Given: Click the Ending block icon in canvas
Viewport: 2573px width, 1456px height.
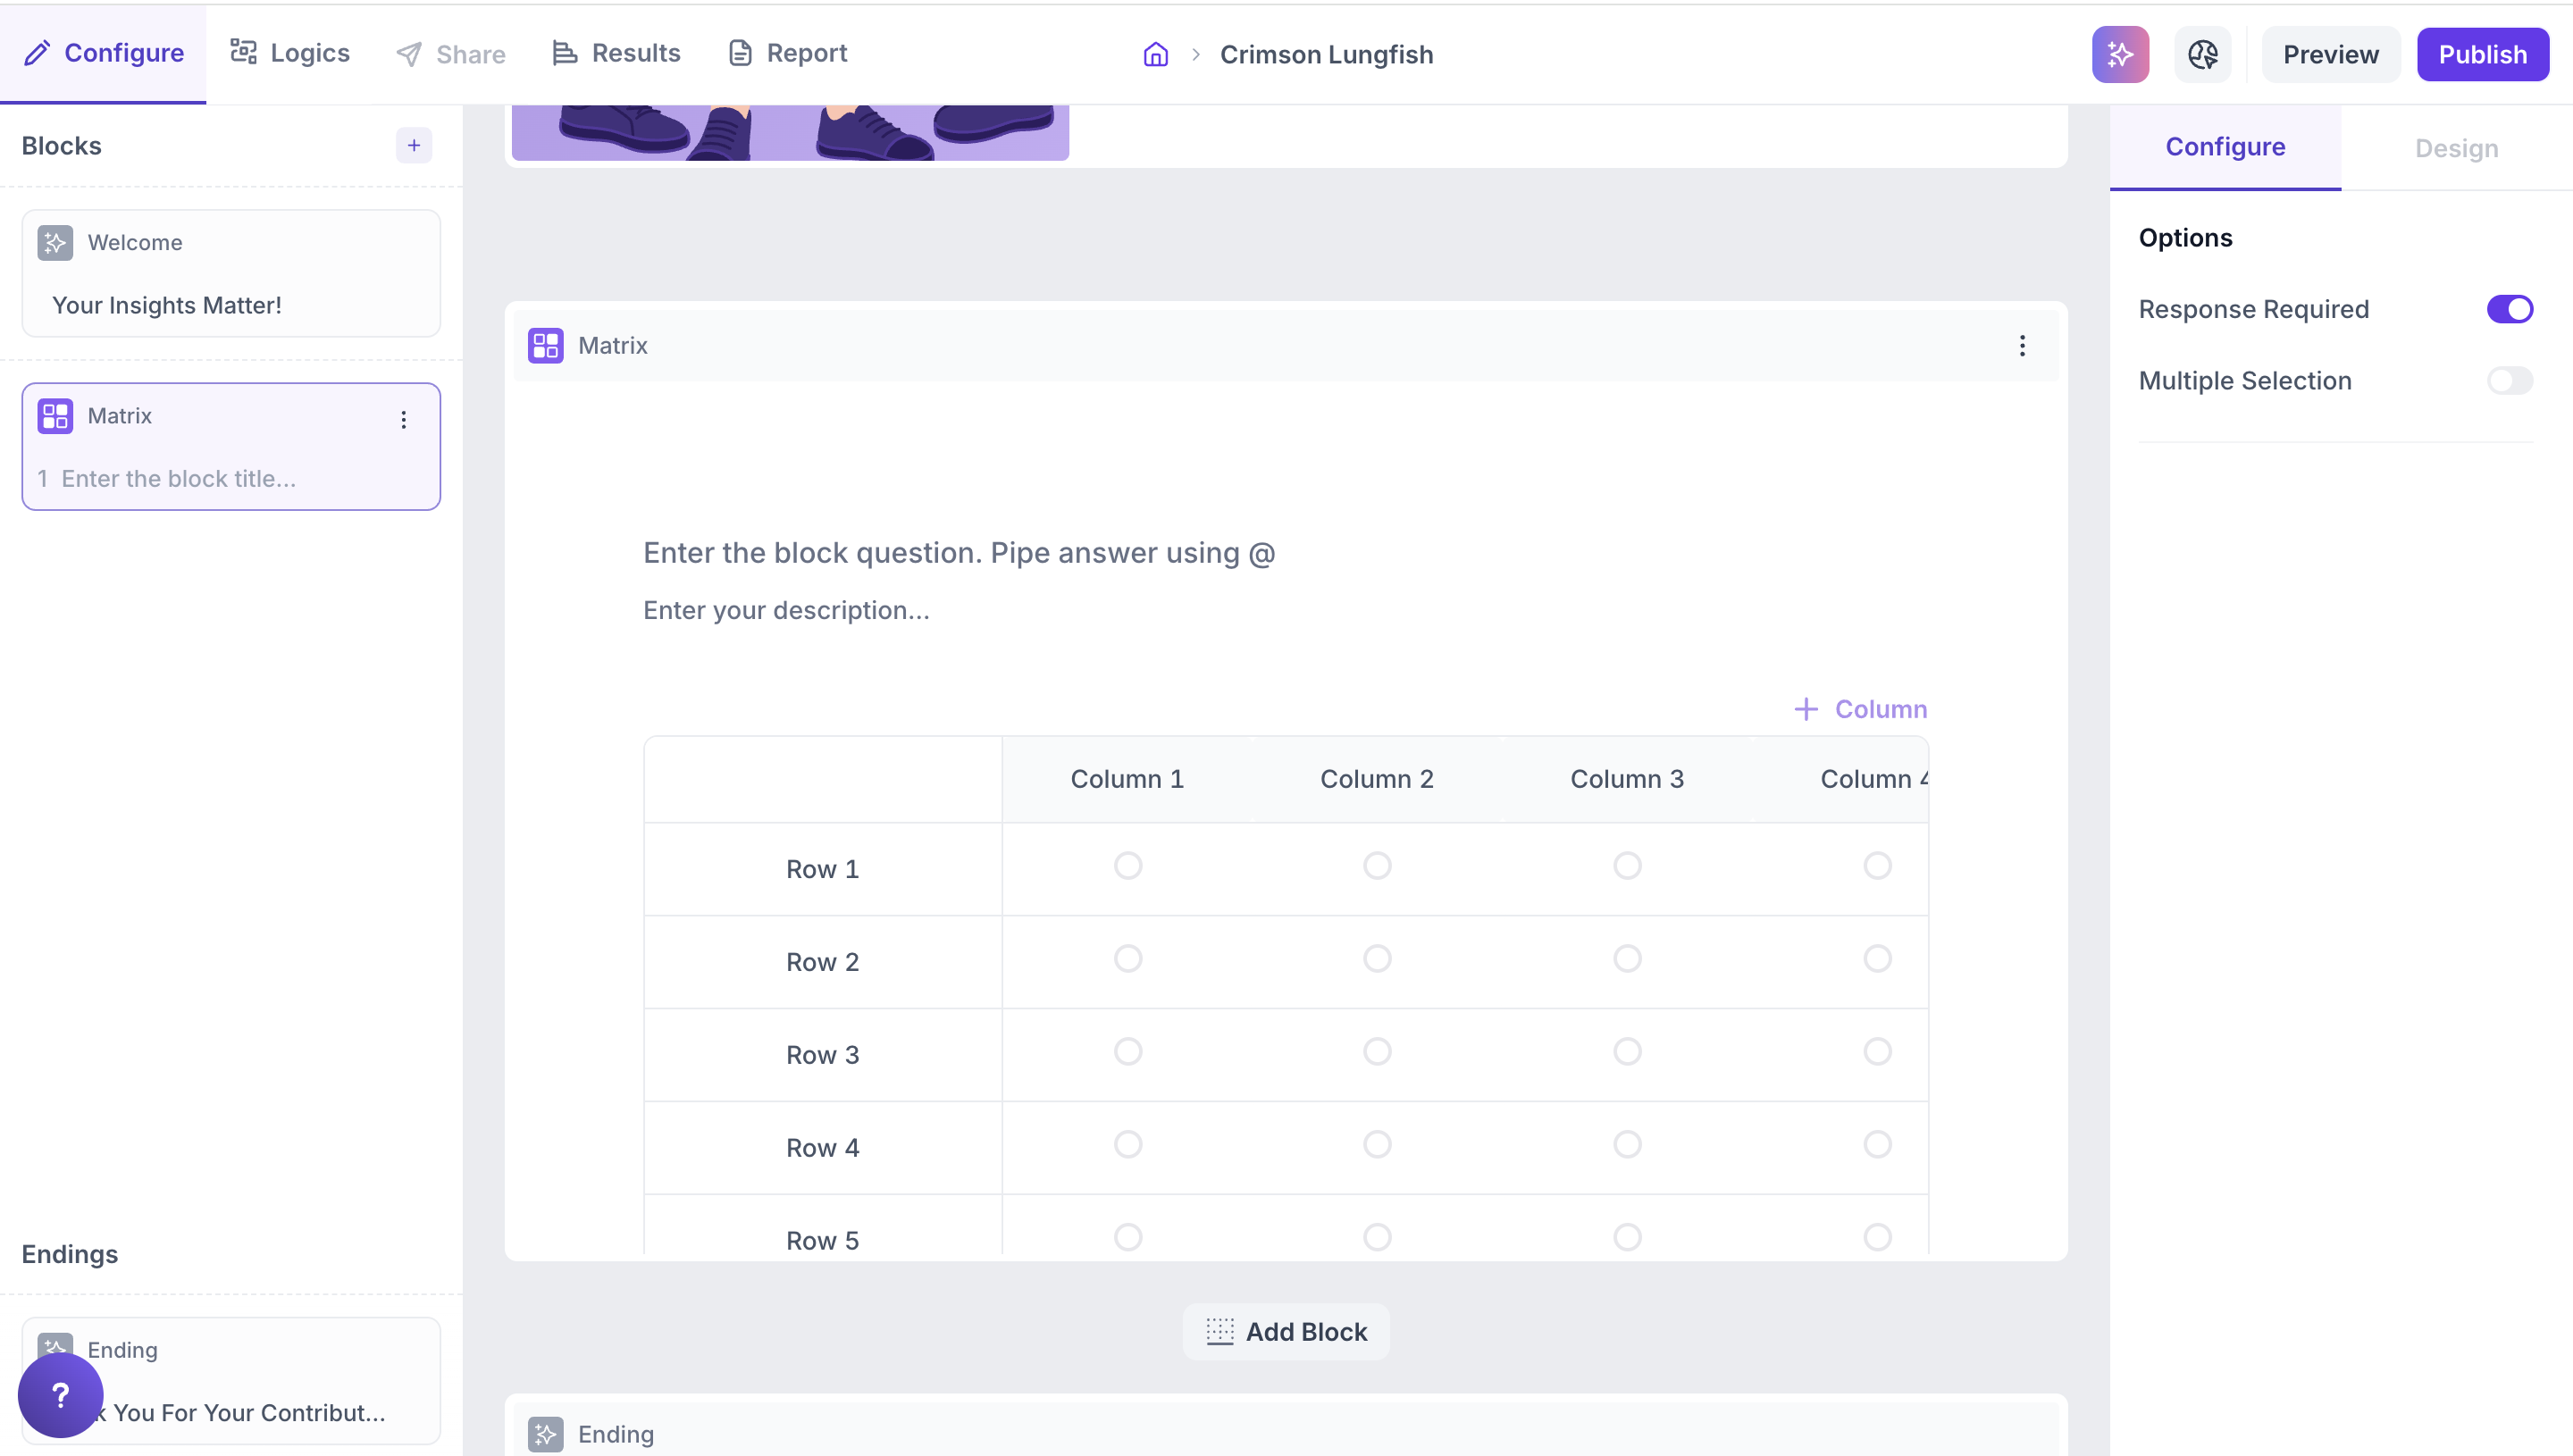Looking at the screenshot, I should click(545, 1434).
